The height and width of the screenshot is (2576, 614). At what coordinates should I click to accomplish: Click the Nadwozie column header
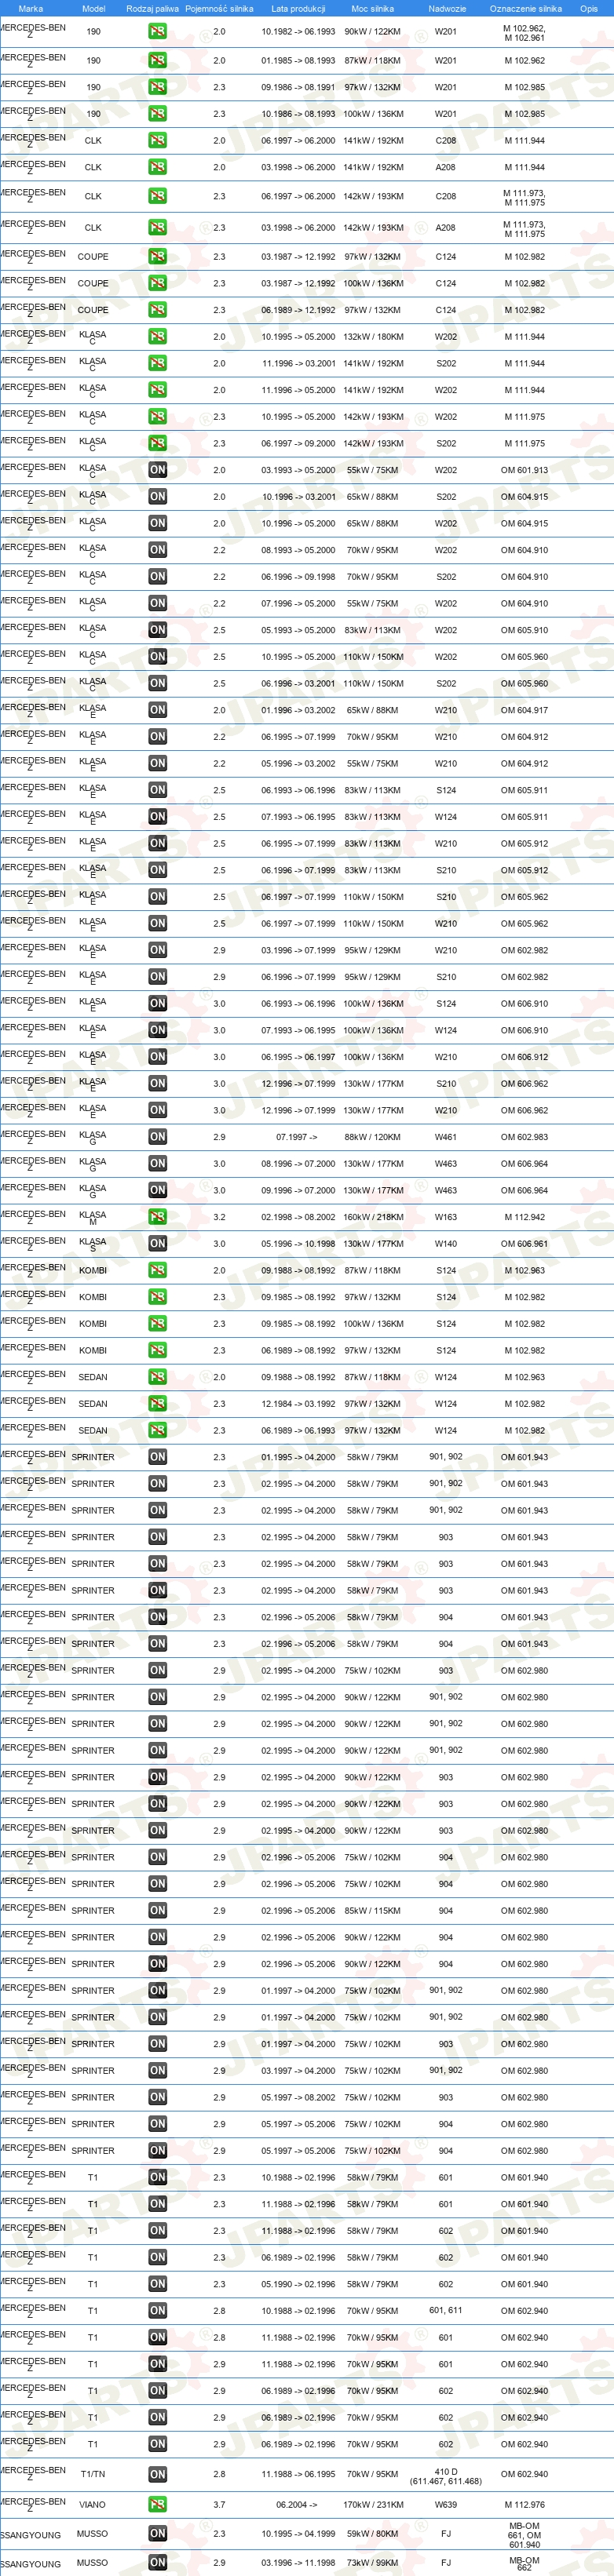coord(446,8)
